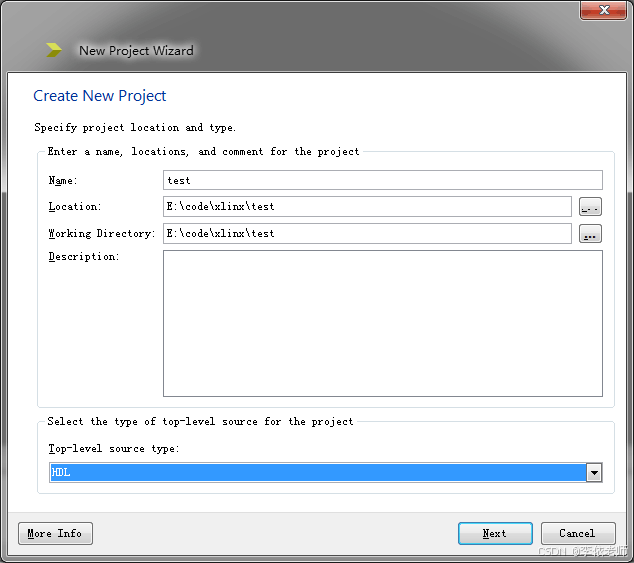Go to Next wizard page
Viewport: 634px width, 563px height.
[495, 533]
